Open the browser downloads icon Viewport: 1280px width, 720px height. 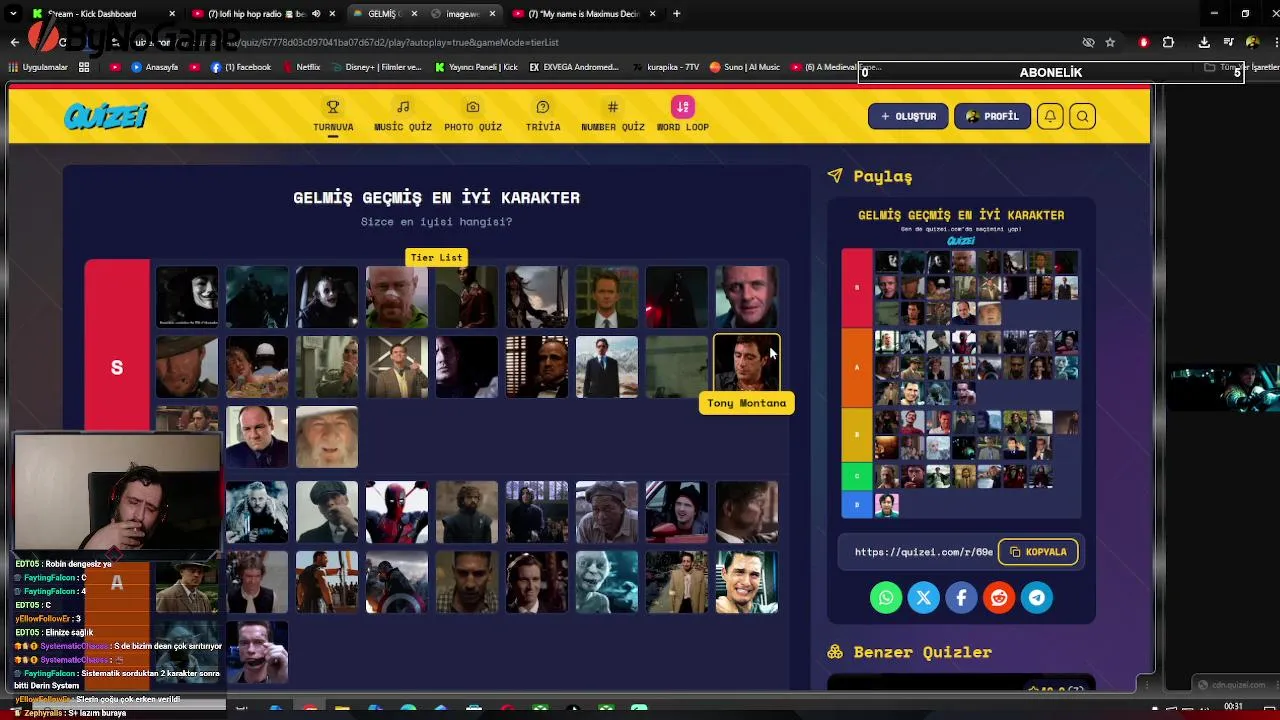pos(1204,42)
